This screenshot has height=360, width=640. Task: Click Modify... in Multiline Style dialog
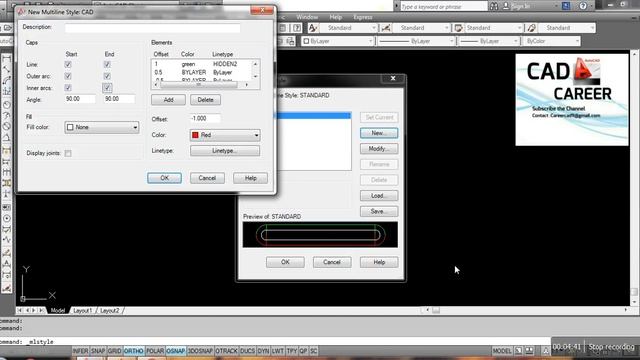[x=379, y=149]
